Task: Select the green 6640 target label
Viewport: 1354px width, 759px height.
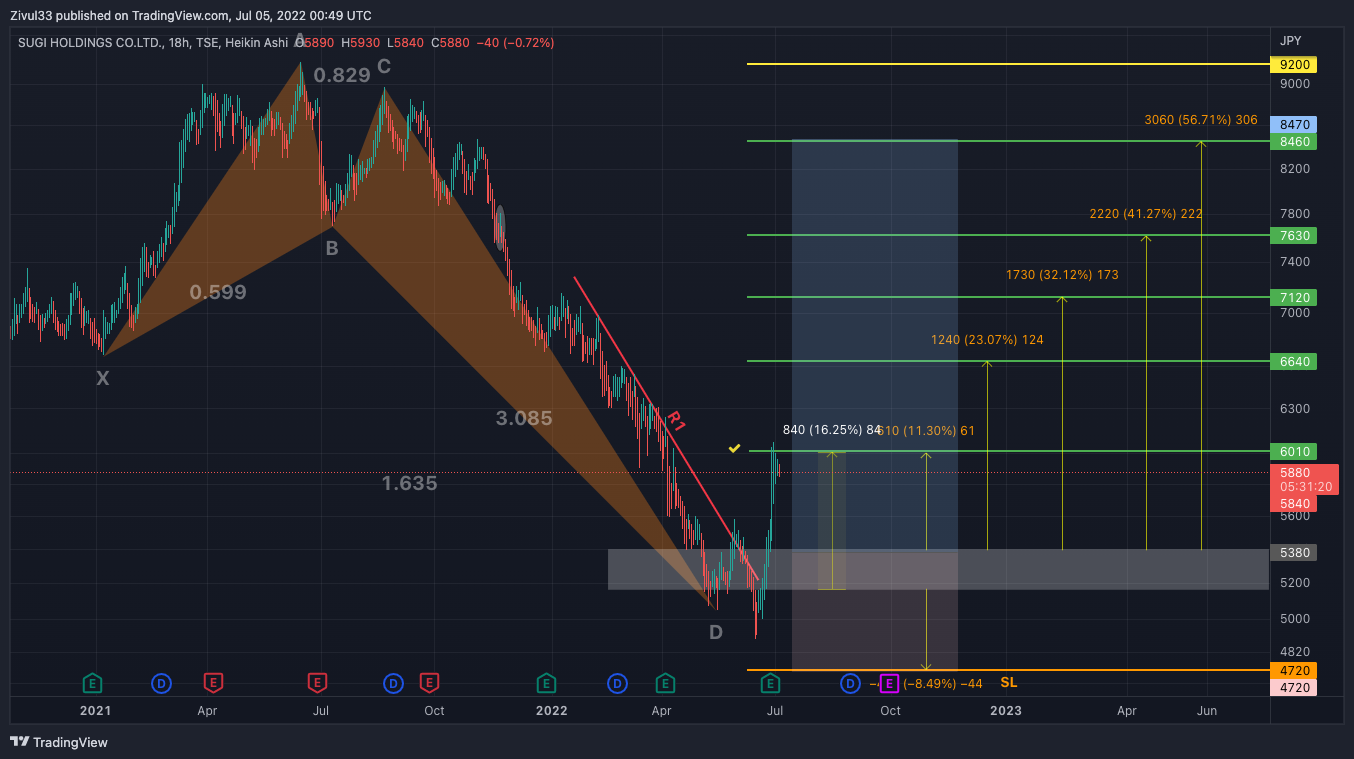Action: 1293,362
